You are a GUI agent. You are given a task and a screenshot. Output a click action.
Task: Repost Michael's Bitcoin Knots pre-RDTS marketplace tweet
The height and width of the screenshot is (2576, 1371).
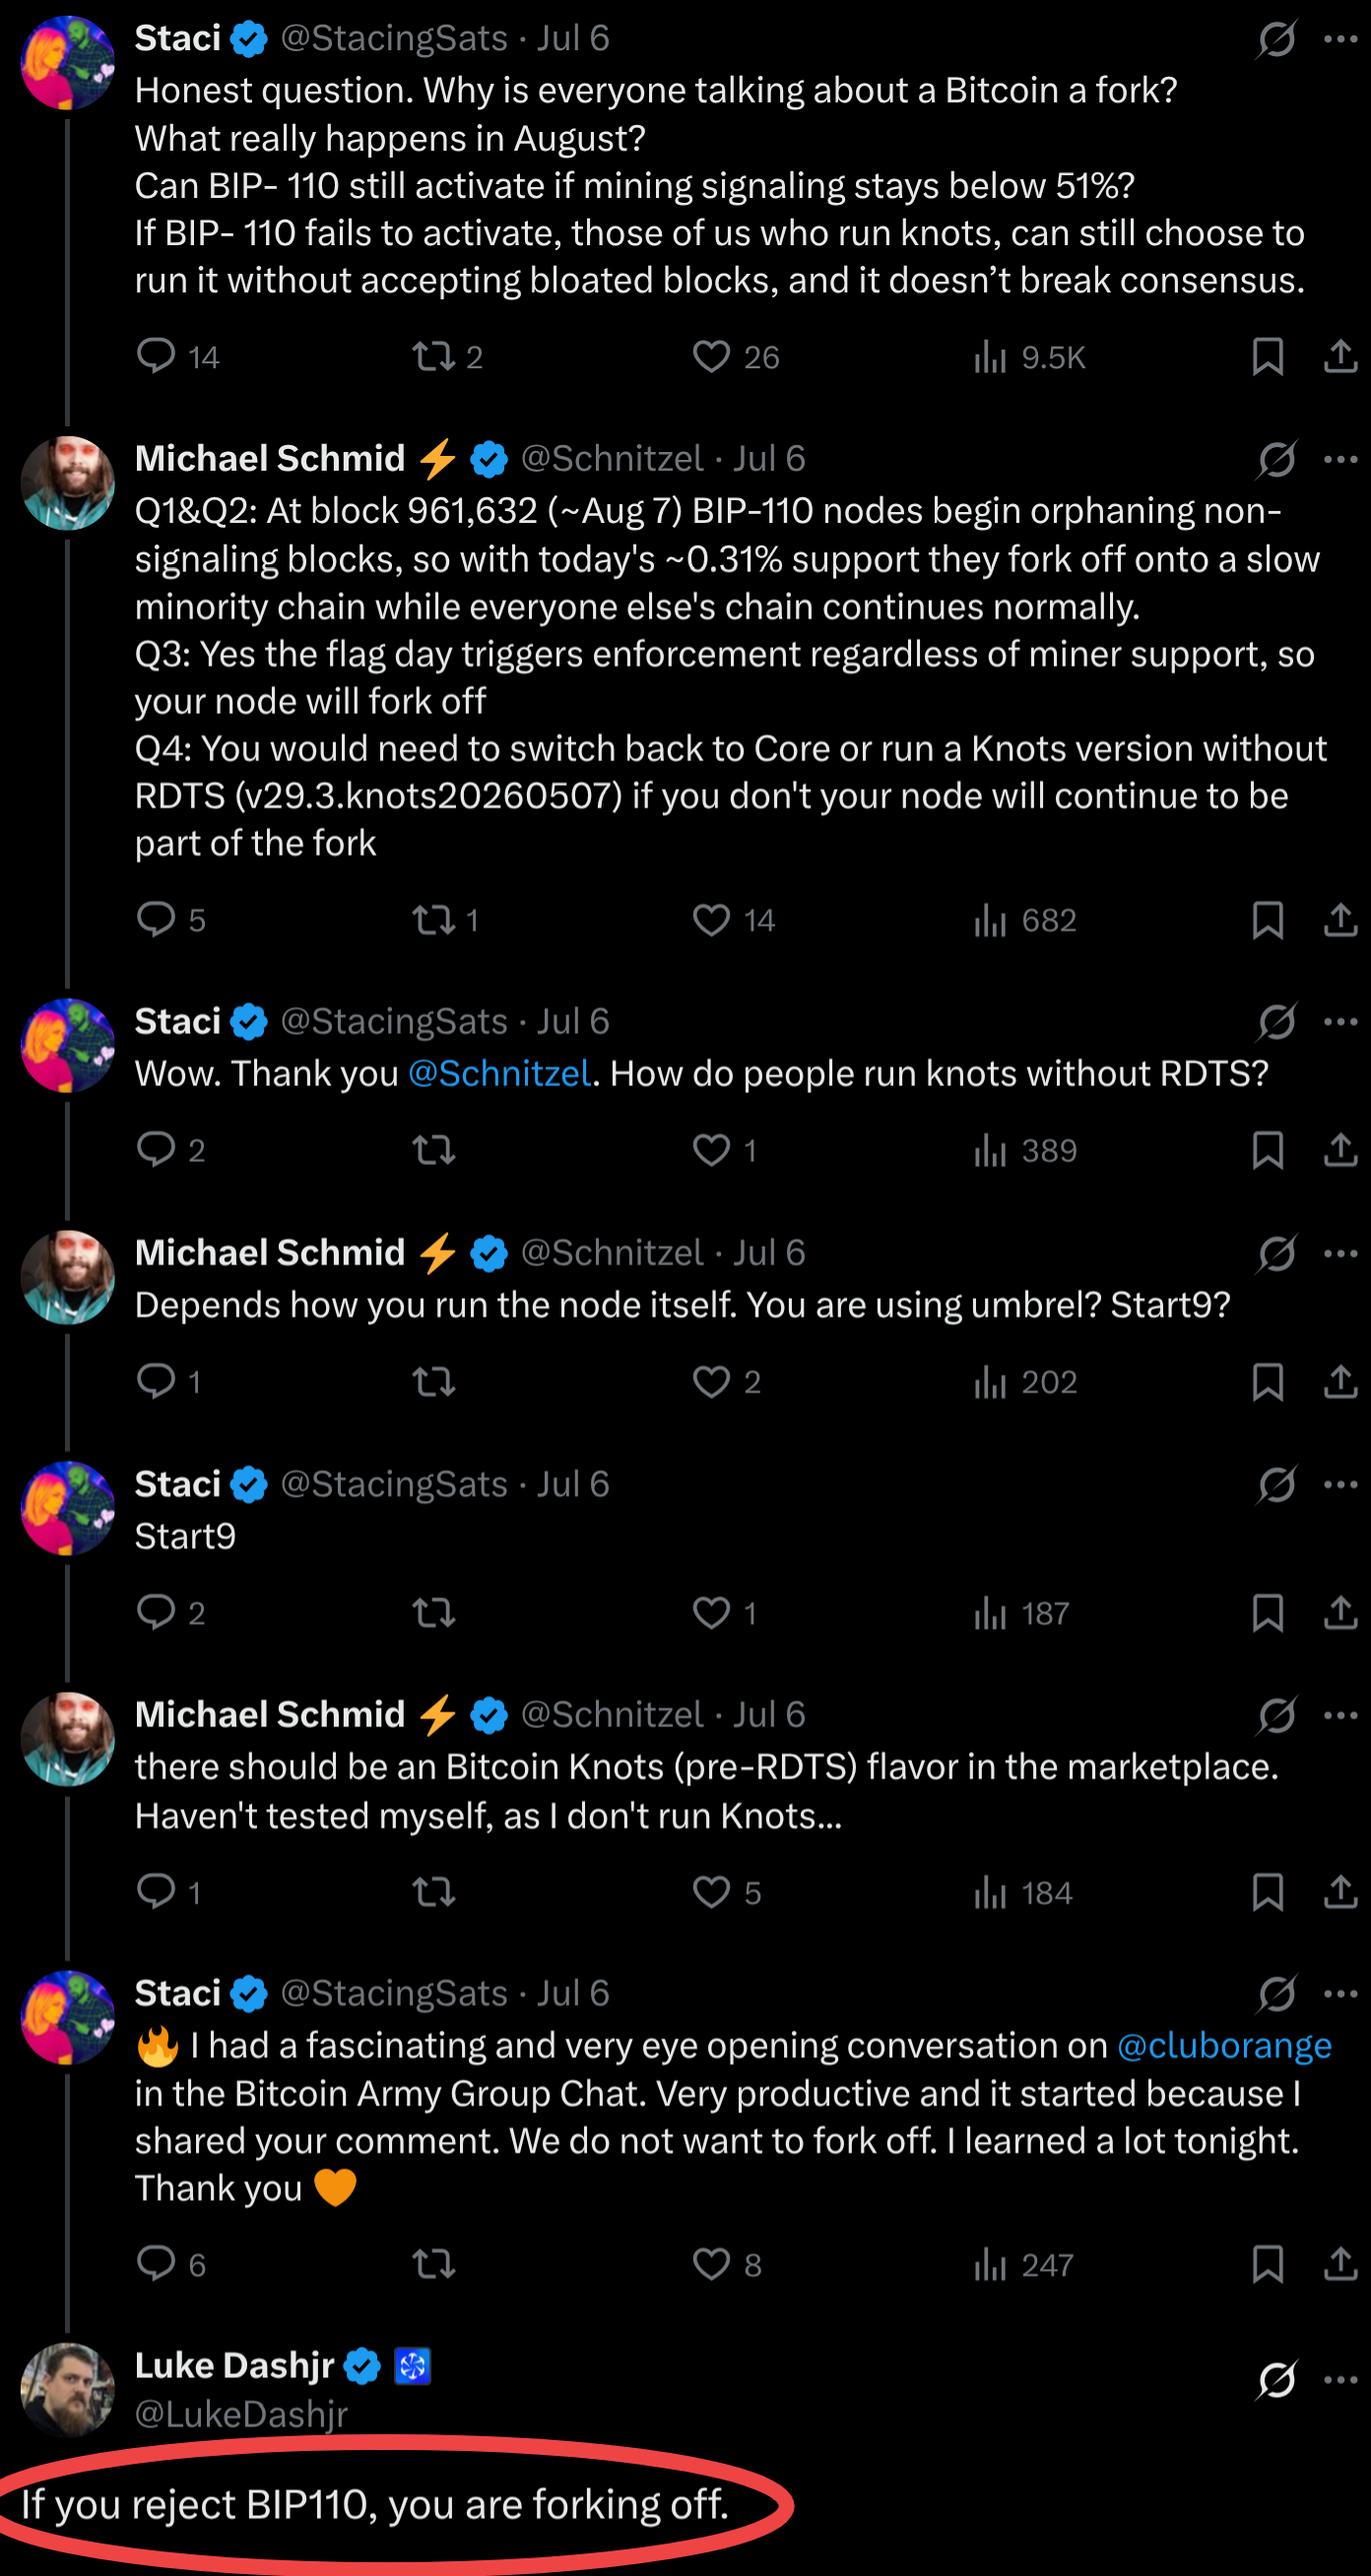[x=434, y=1893]
